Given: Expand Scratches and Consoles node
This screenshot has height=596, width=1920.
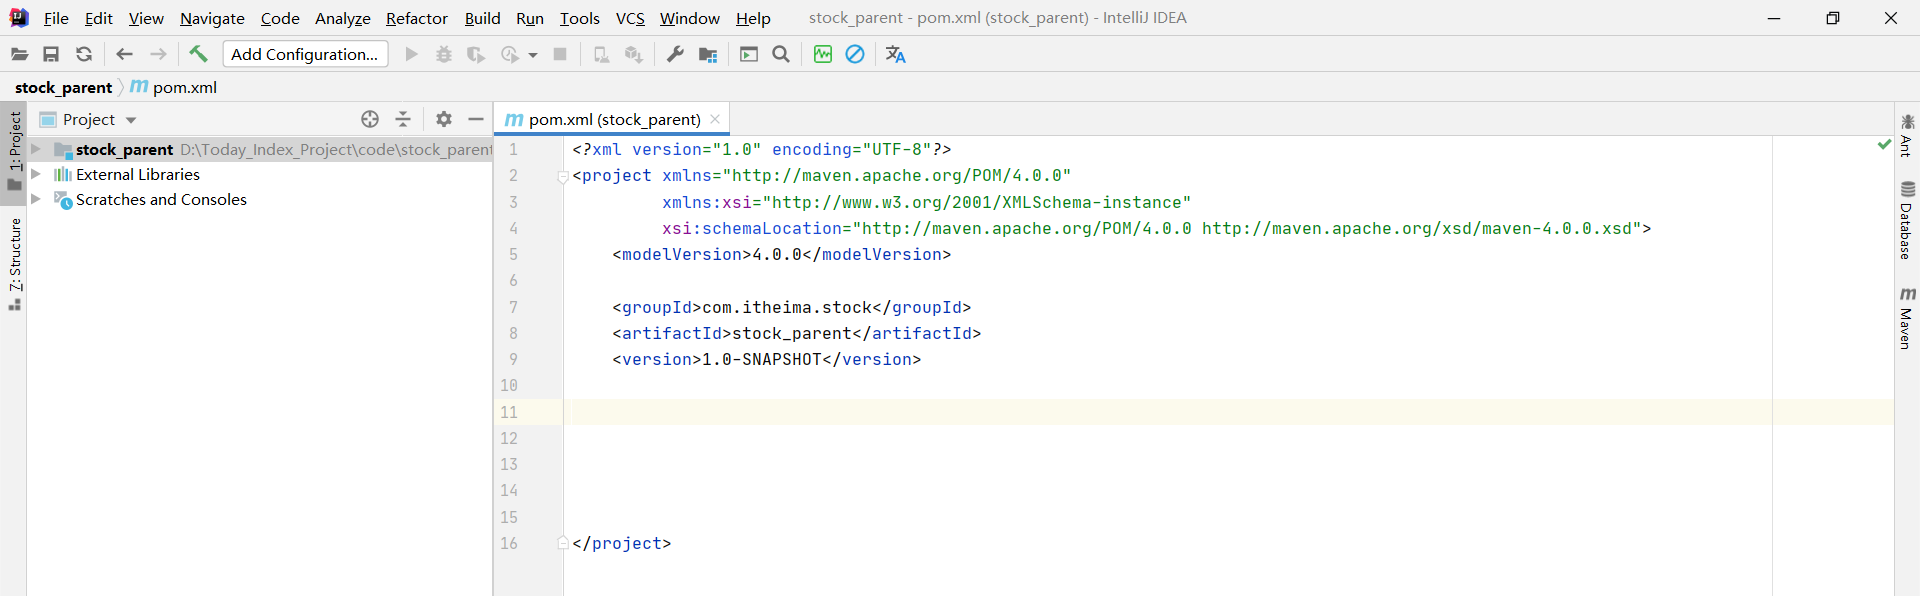Looking at the screenshot, I should pos(36,199).
